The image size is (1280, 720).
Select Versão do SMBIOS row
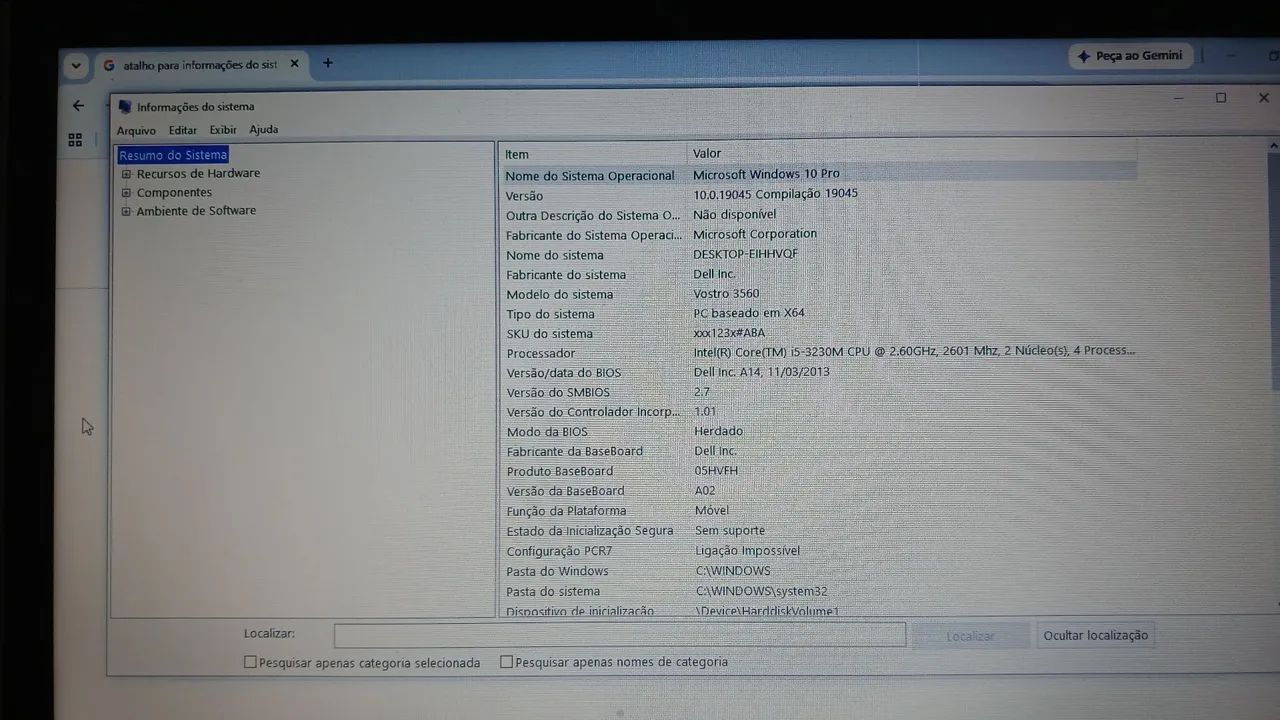pyautogui.click(x=818, y=393)
